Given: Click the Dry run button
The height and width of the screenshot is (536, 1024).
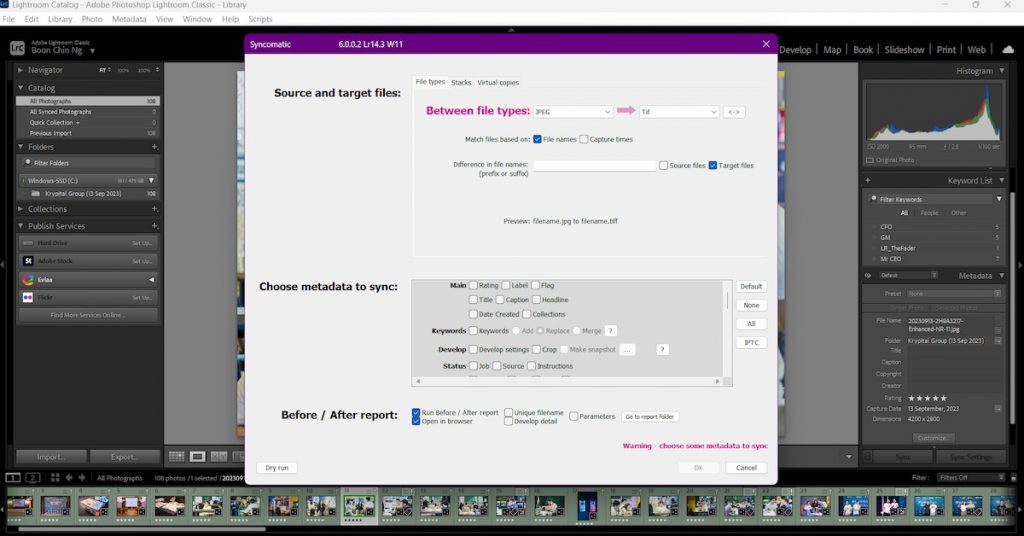Looking at the screenshot, I should click(277, 467).
